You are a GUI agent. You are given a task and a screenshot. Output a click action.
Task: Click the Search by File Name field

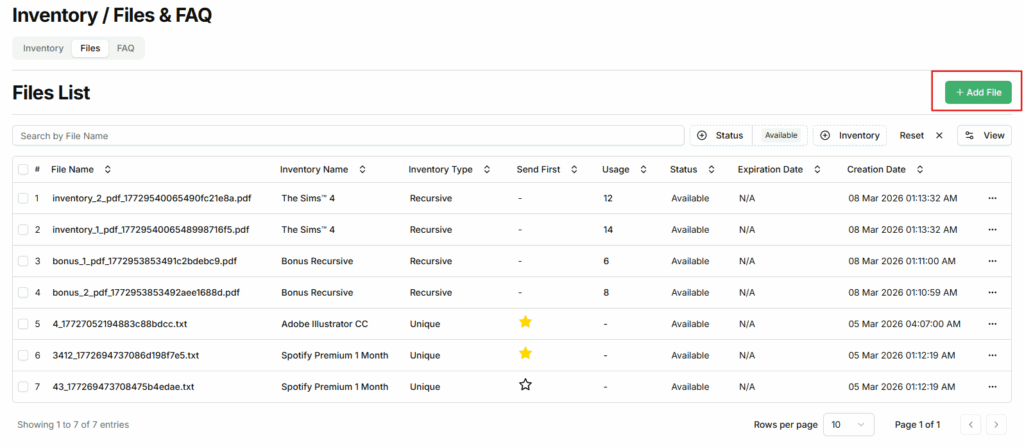[x=348, y=135]
